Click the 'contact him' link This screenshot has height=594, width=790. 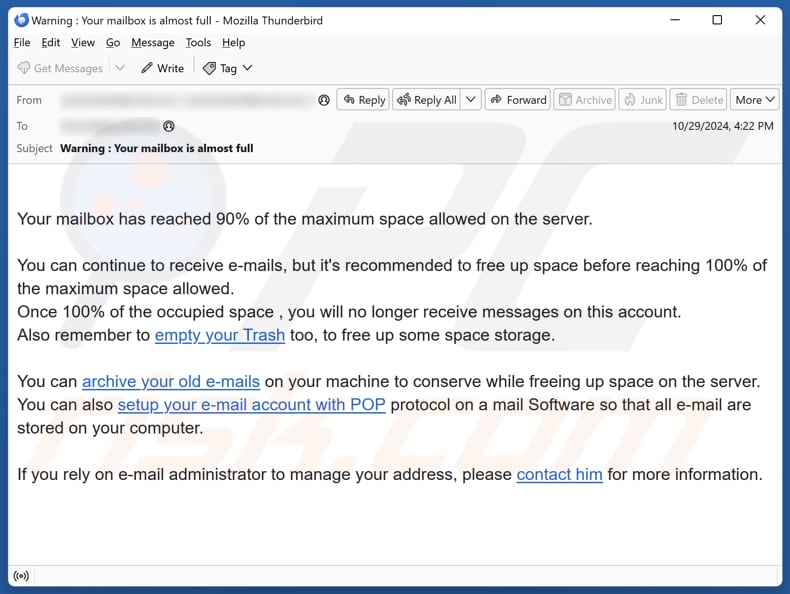tap(559, 474)
